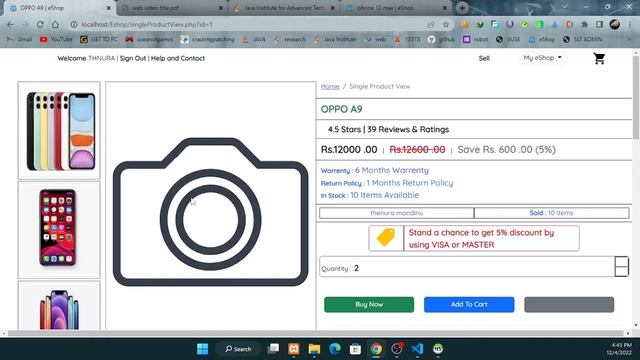640x360 pixels.
Task: Open Google Chrome from the taskbar
Action: tap(376, 349)
